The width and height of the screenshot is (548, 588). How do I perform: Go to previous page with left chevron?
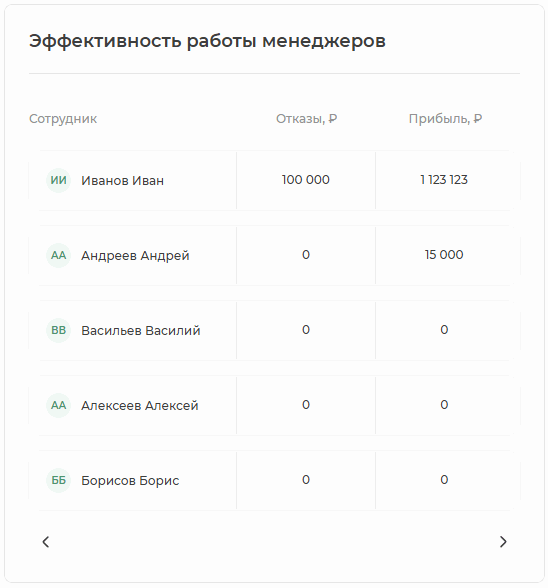point(46,542)
